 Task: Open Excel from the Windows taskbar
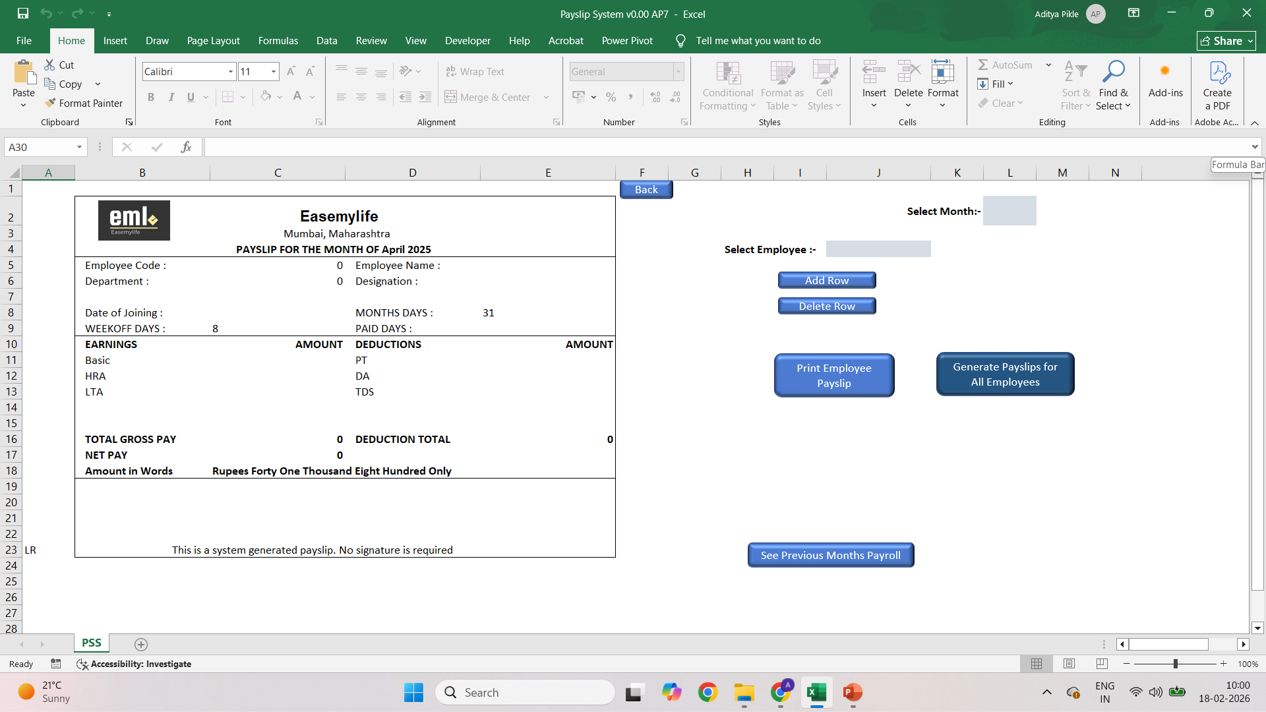(x=816, y=692)
